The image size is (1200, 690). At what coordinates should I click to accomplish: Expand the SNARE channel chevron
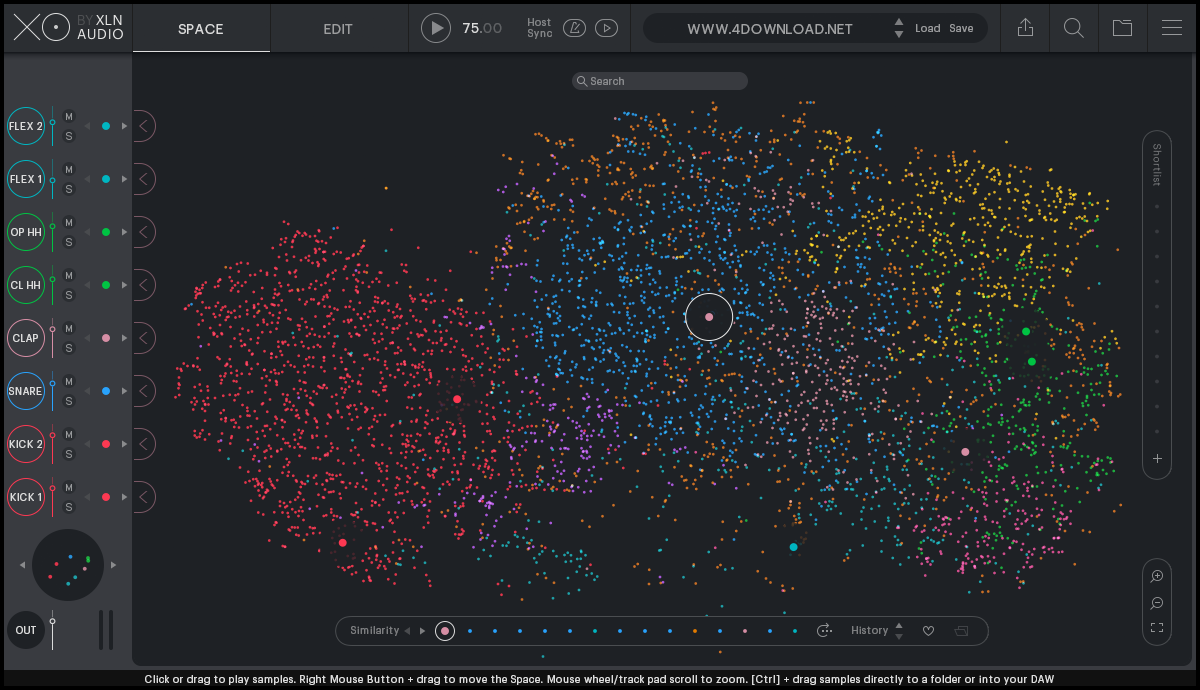click(x=143, y=391)
